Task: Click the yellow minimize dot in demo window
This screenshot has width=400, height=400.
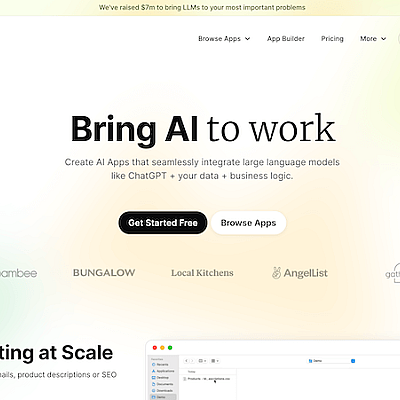Action: point(162,348)
